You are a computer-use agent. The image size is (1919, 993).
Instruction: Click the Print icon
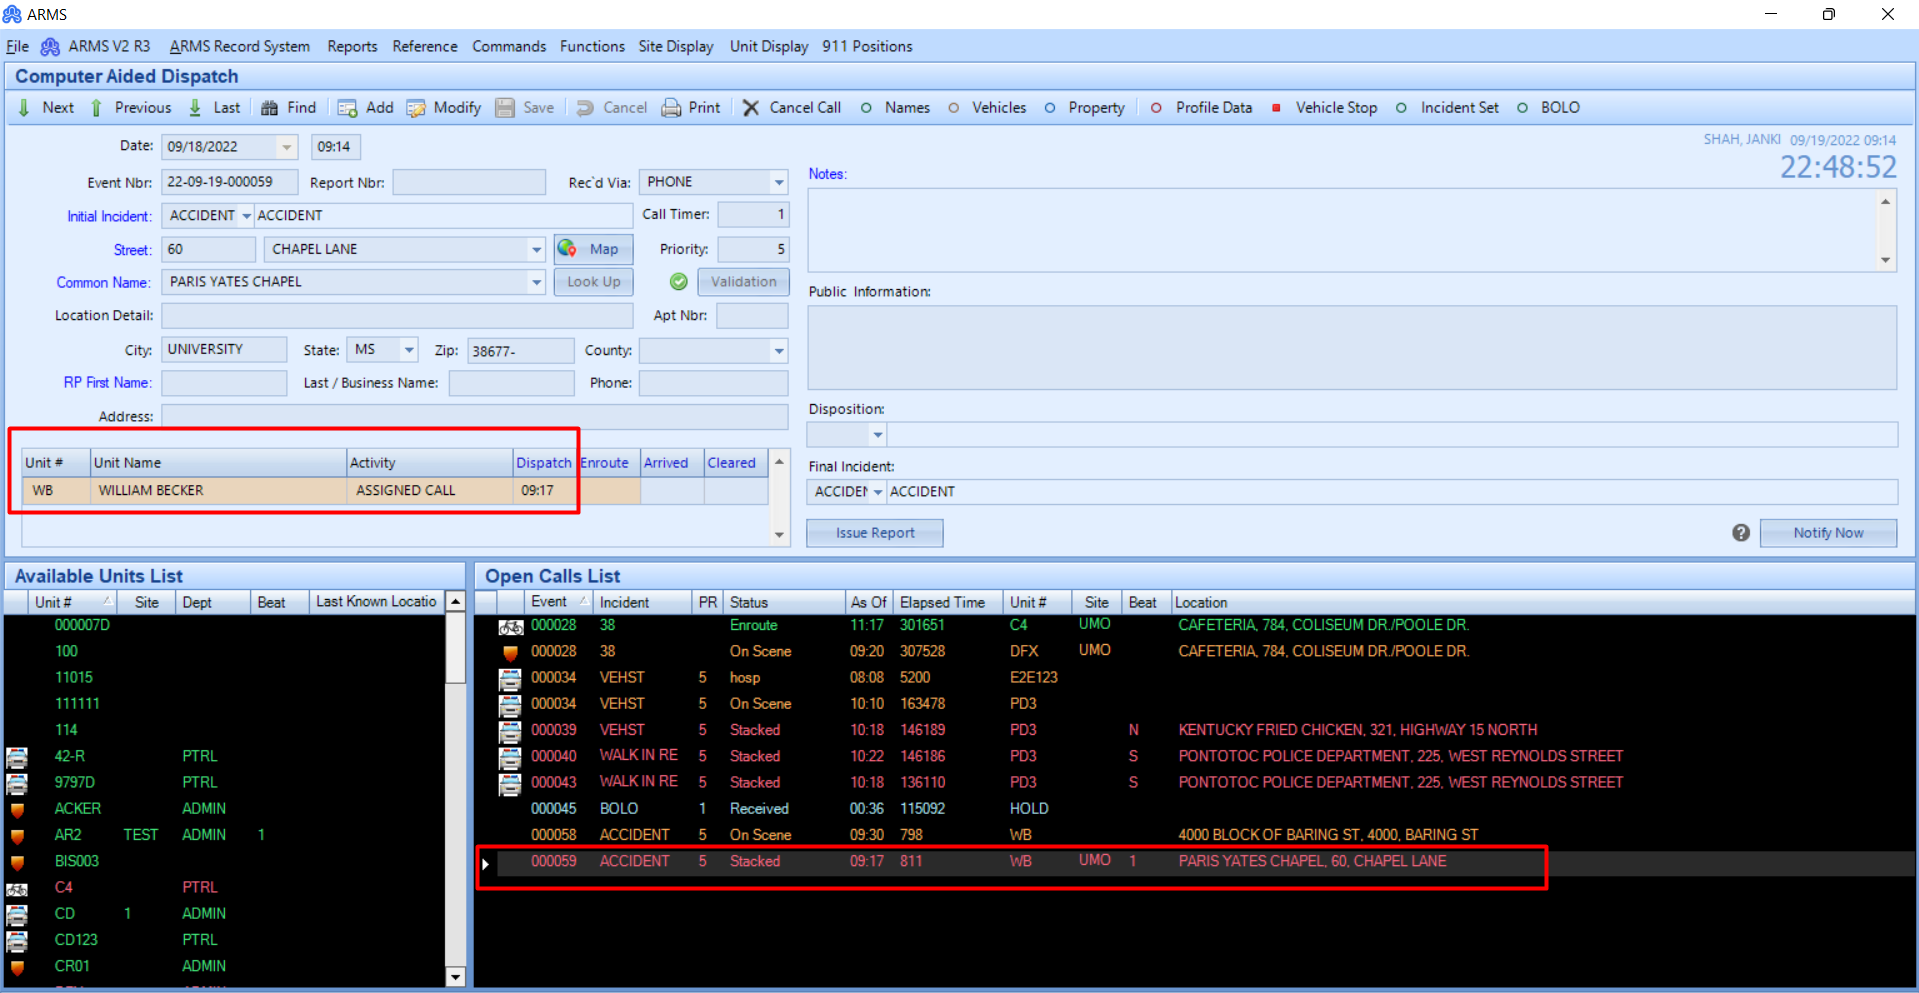[672, 107]
